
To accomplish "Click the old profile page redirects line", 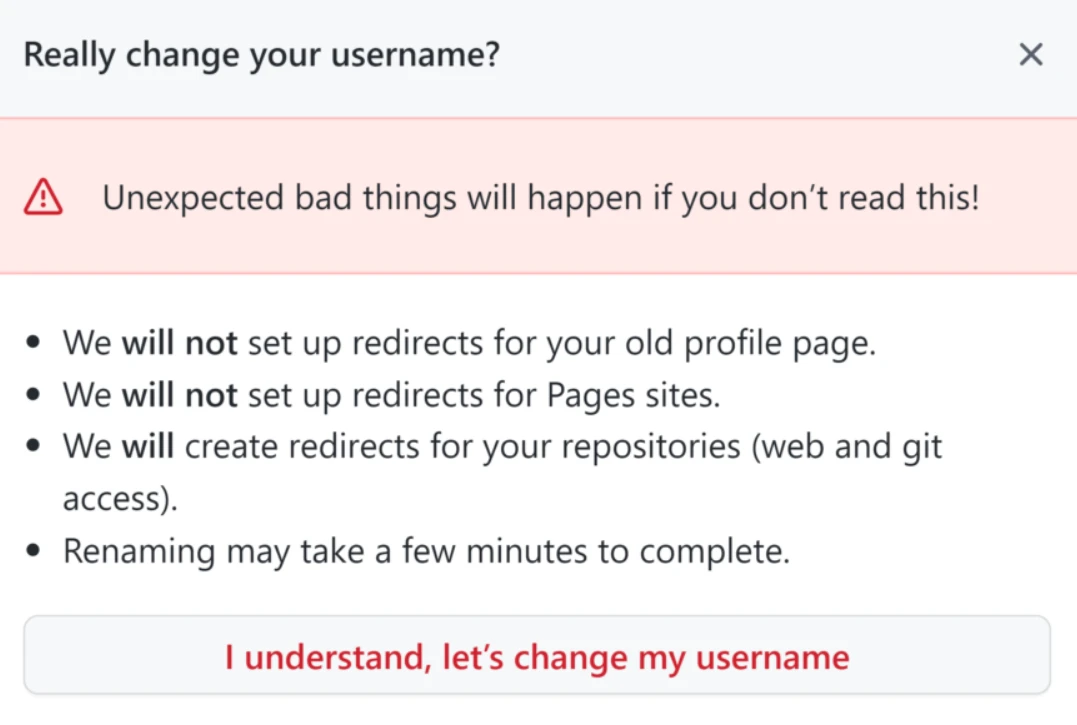I will point(470,344).
